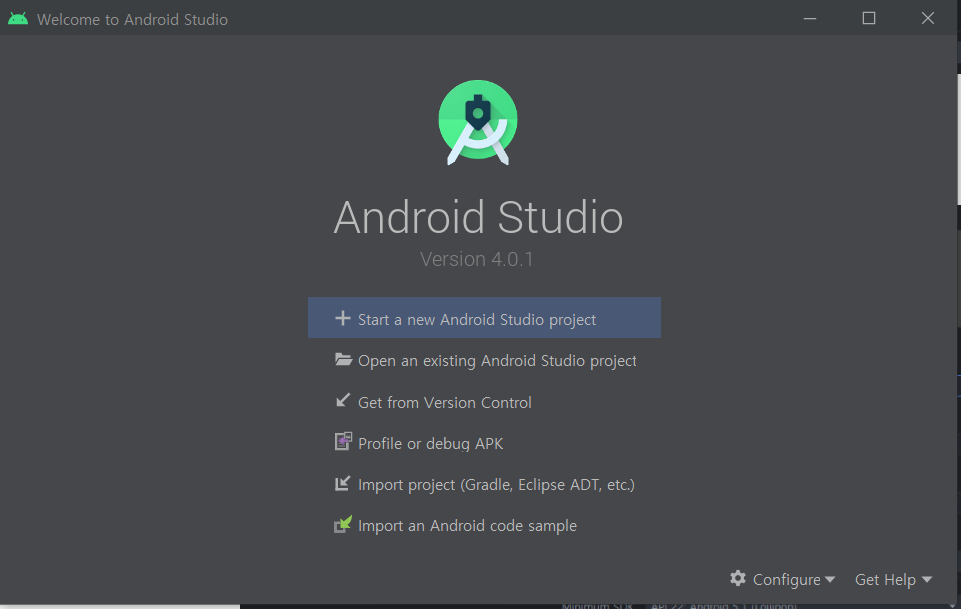The image size is (961, 609).
Task: Click the Welcome to Android Studio title
Action: 132,20
